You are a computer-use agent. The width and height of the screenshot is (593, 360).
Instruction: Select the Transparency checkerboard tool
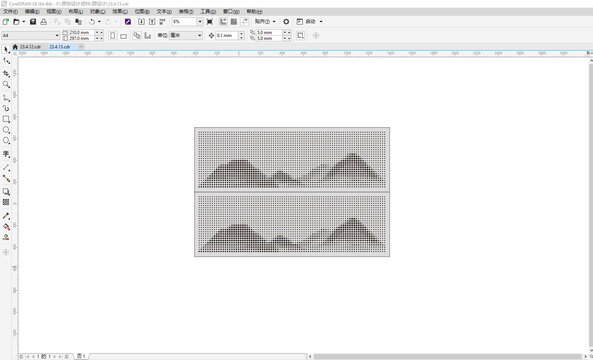click(x=6, y=202)
